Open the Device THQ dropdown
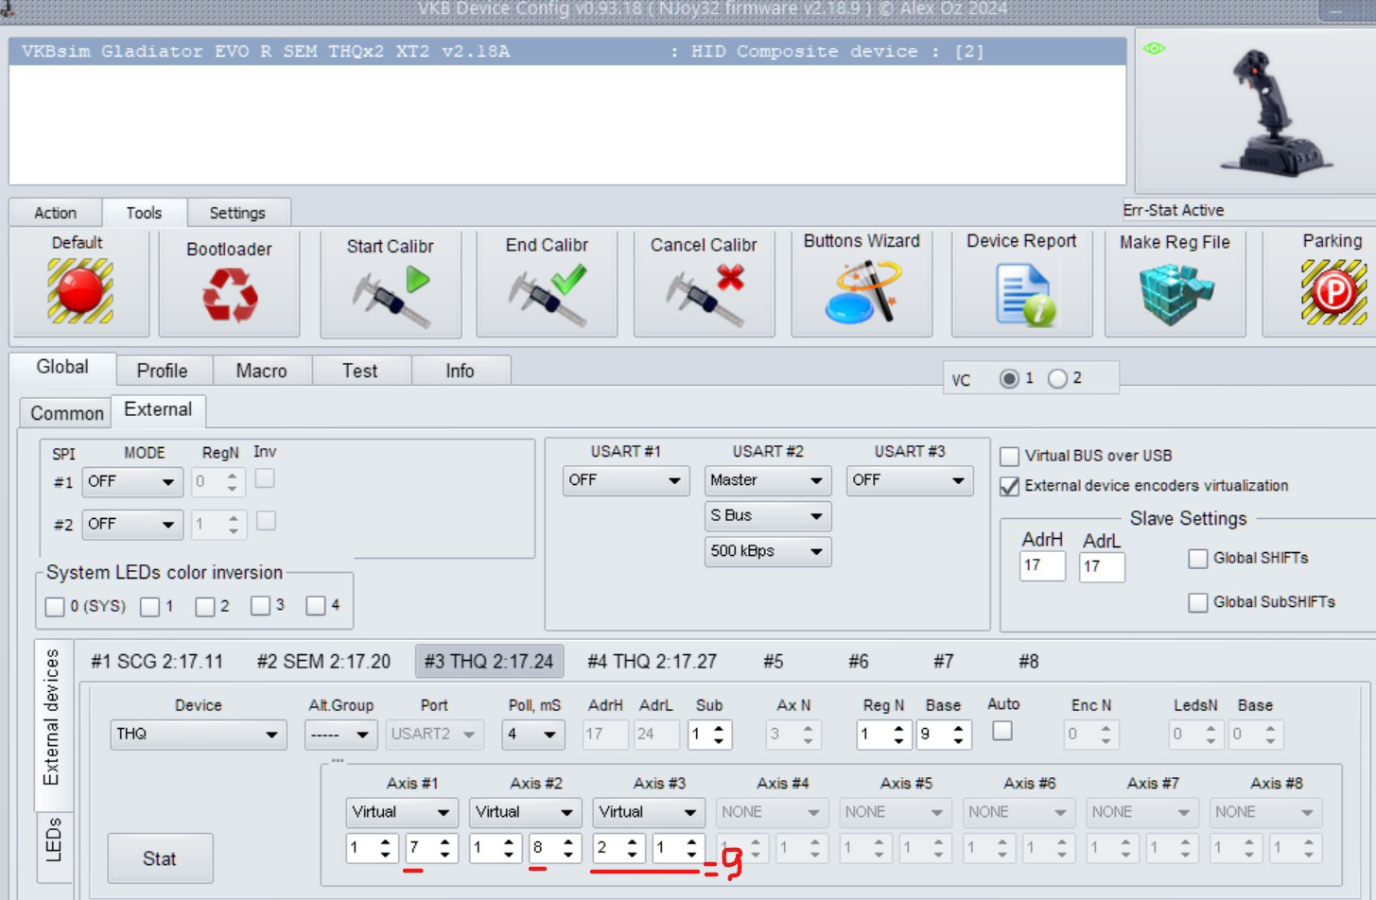Image resolution: width=1376 pixels, height=900 pixels. click(x=198, y=734)
